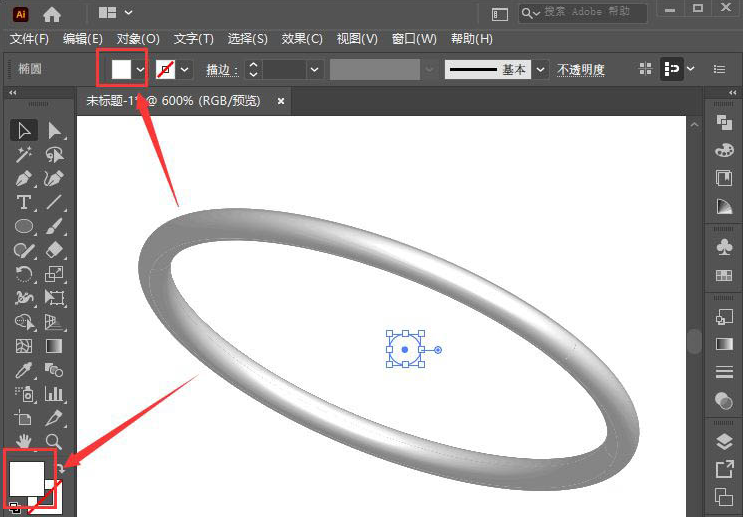
Task: Choose the Artboard tool
Action: pyautogui.click(x=24, y=418)
